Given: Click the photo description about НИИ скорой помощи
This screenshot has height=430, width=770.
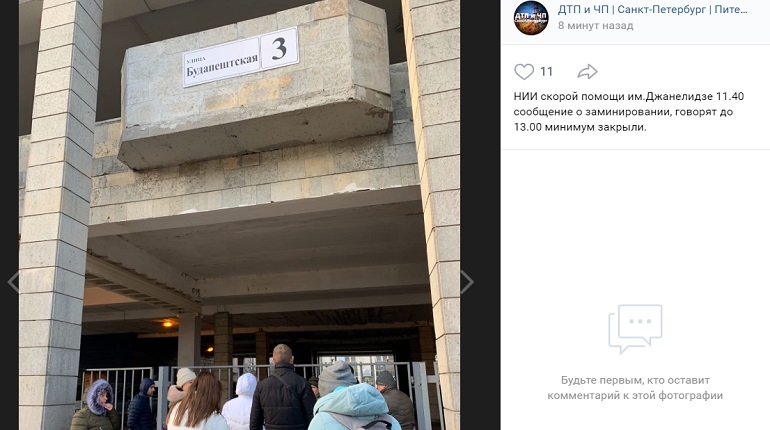Looking at the screenshot, I should click(x=629, y=111).
